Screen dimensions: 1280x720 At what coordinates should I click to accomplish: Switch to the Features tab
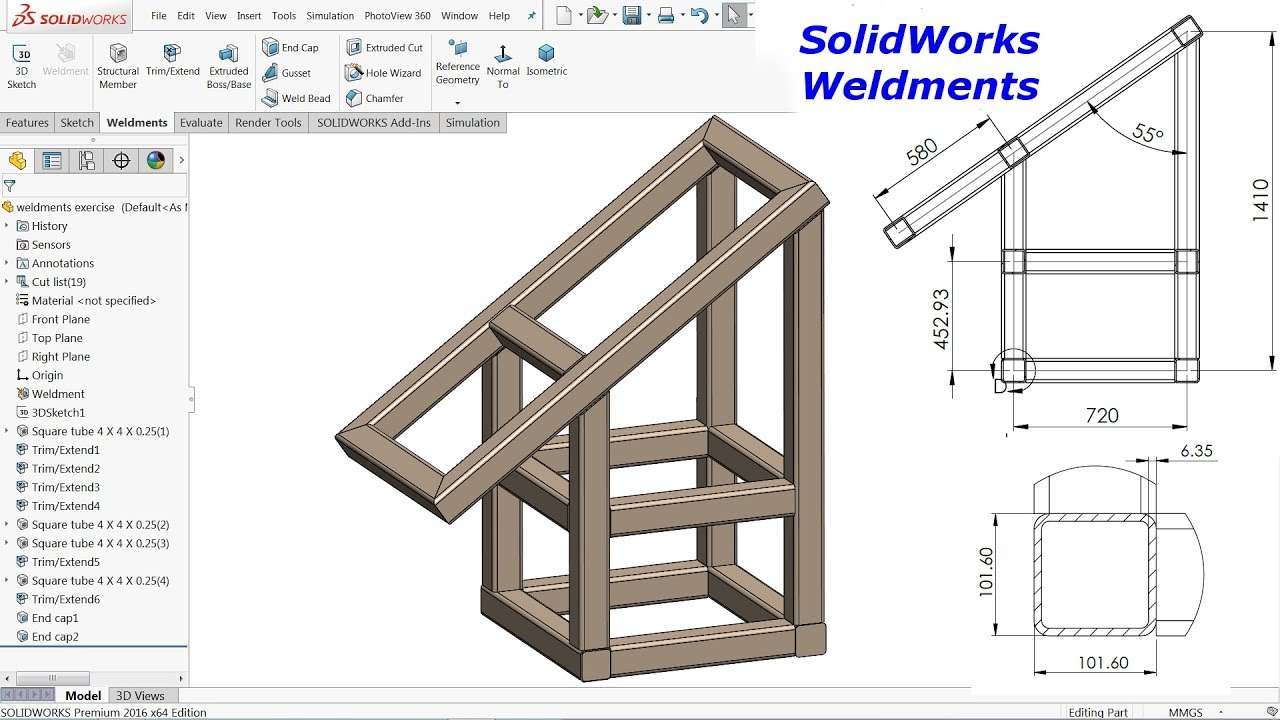[27, 123]
